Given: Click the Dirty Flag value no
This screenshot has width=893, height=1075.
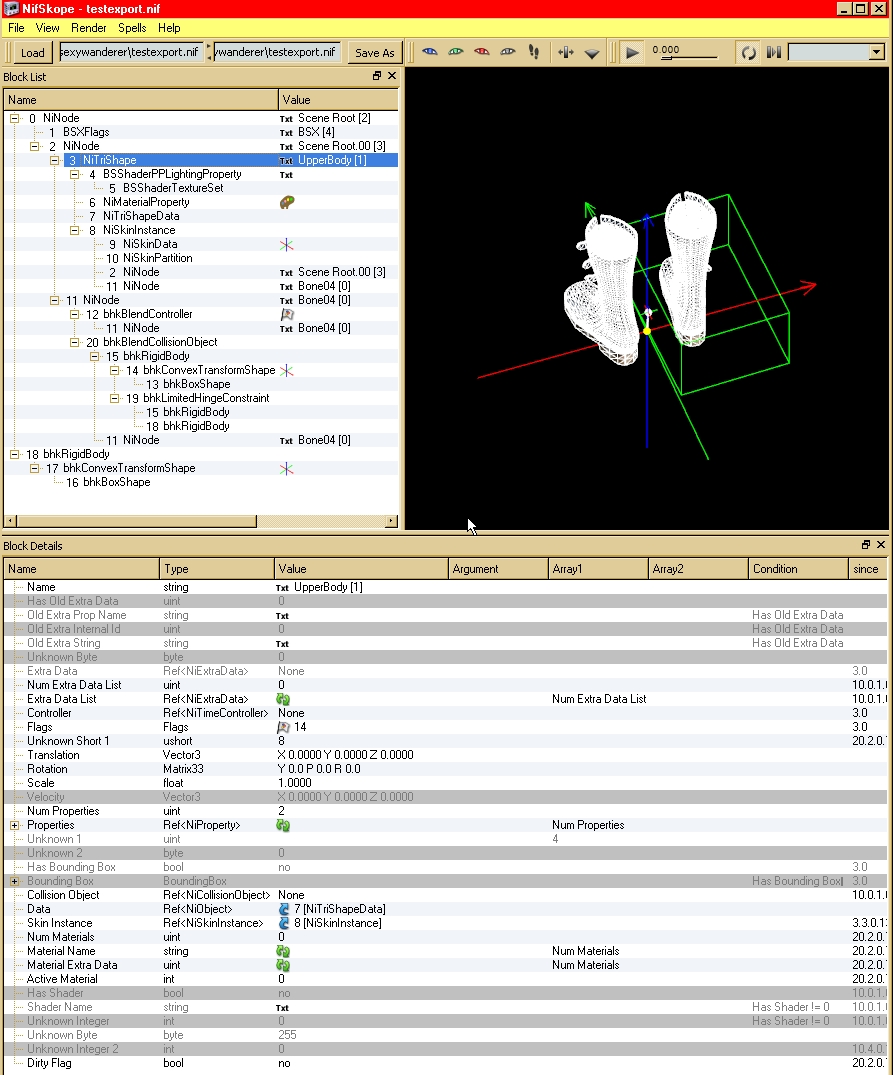Looking at the screenshot, I should click(x=284, y=1063).
